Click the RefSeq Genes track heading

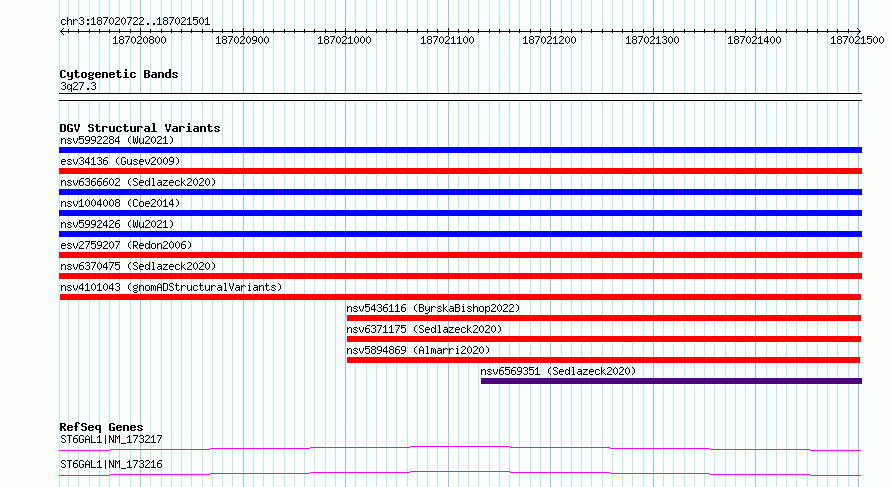click(x=101, y=427)
